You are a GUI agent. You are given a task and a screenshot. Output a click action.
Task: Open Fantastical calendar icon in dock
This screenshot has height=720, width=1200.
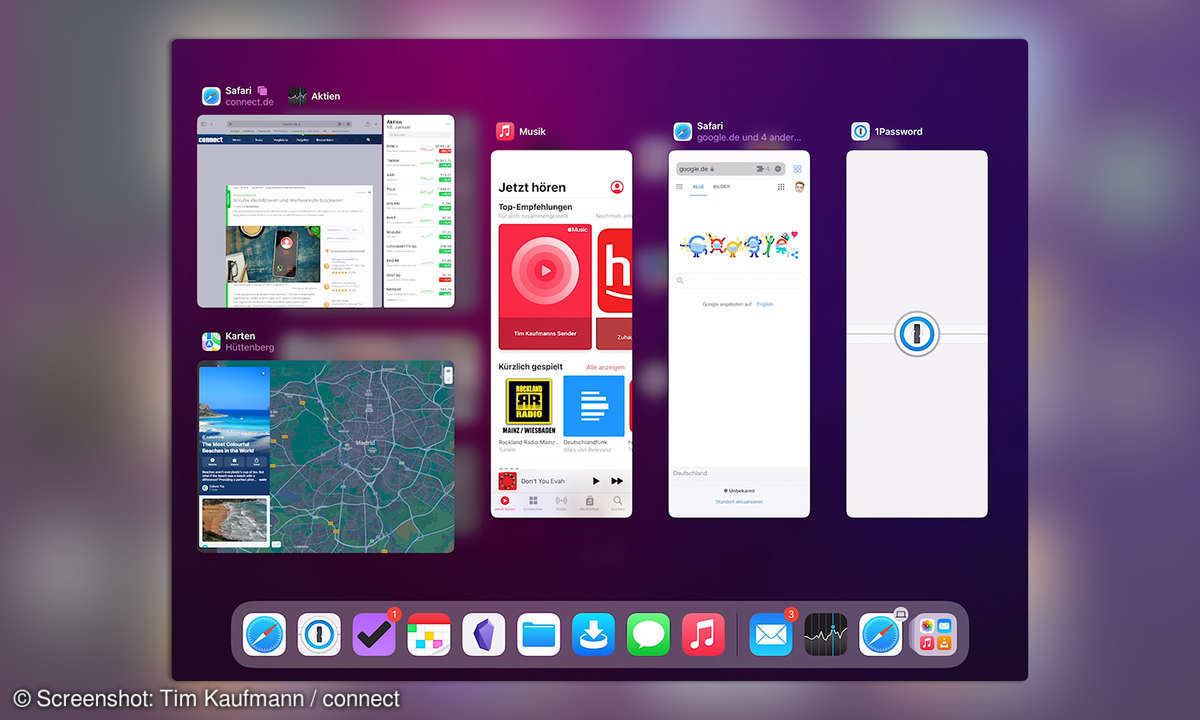[429, 635]
